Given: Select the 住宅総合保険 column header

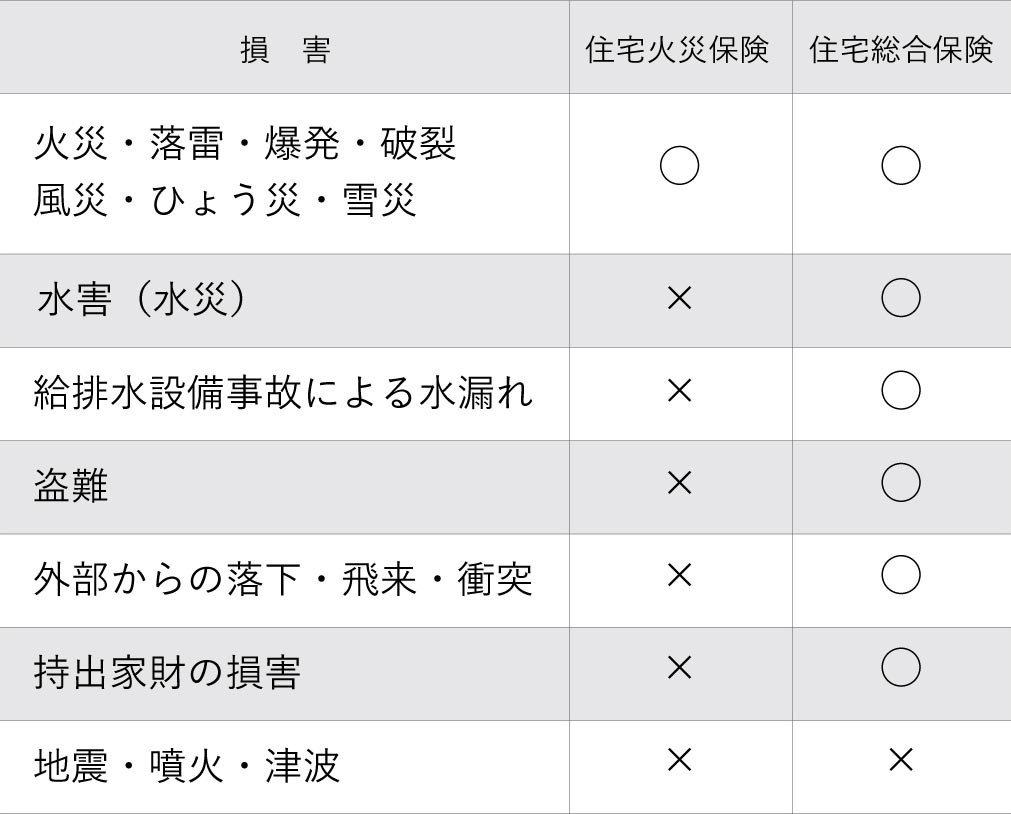Looking at the screenshot, I should [x=901, y=50].
